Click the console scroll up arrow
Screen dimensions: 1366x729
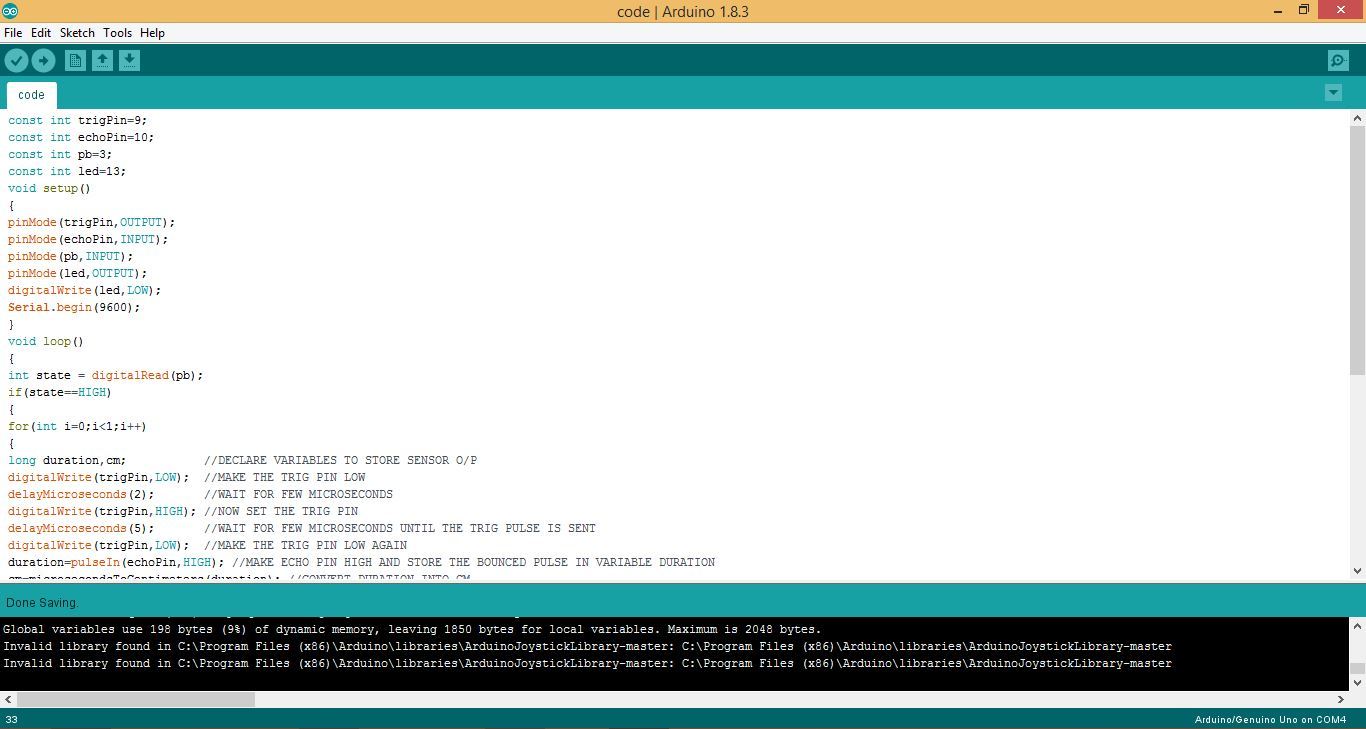coord(1357,626)
